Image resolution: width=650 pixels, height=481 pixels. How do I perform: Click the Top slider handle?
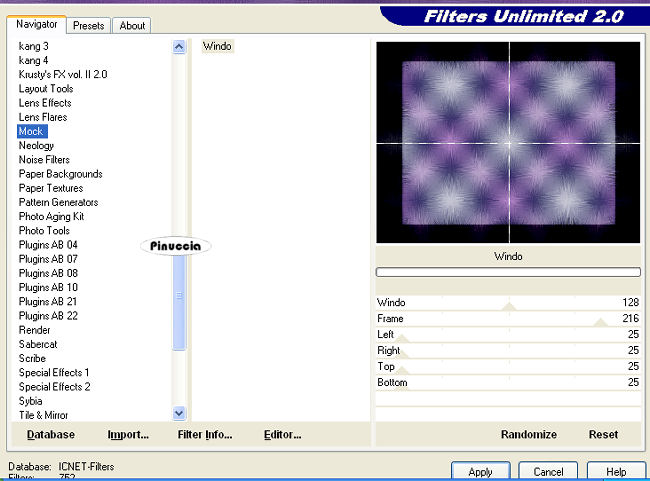[x=402, y=370]
